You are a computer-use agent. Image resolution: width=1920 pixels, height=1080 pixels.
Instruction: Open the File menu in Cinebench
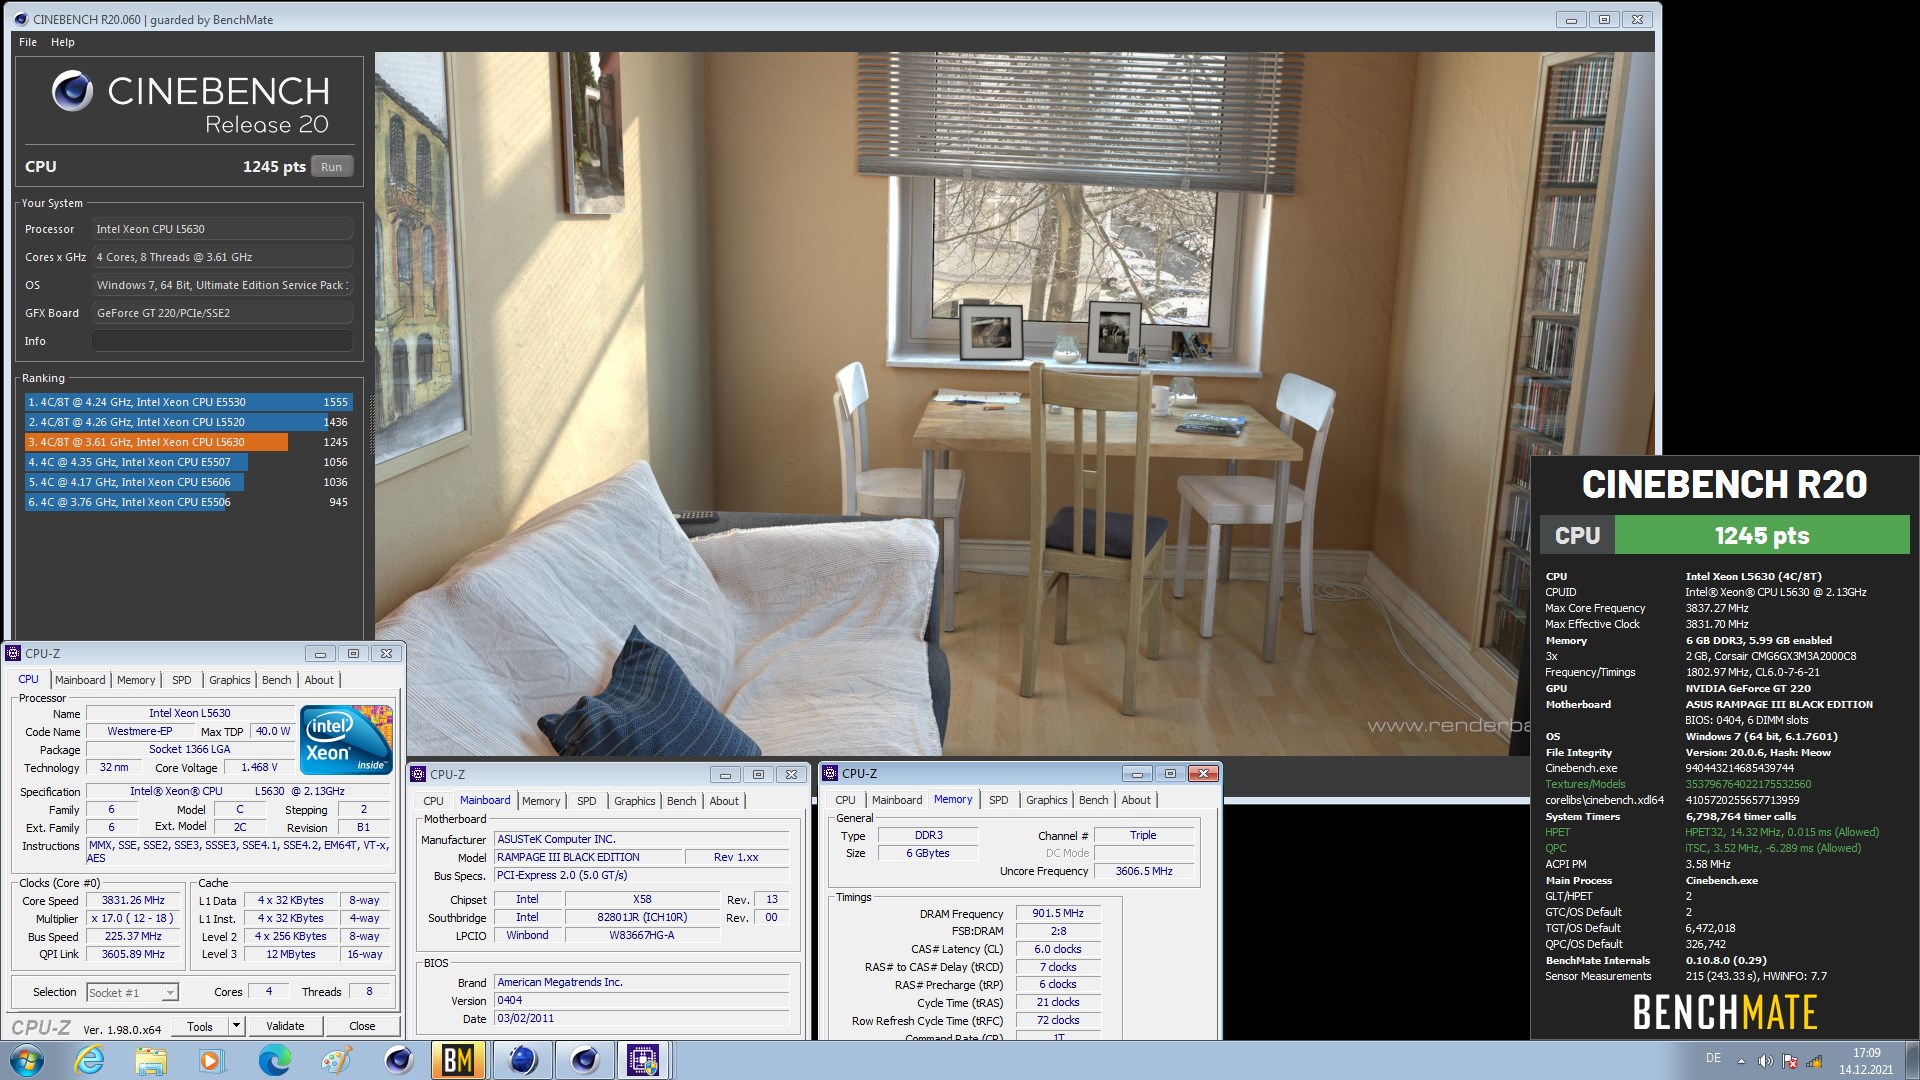click(28, 42)
